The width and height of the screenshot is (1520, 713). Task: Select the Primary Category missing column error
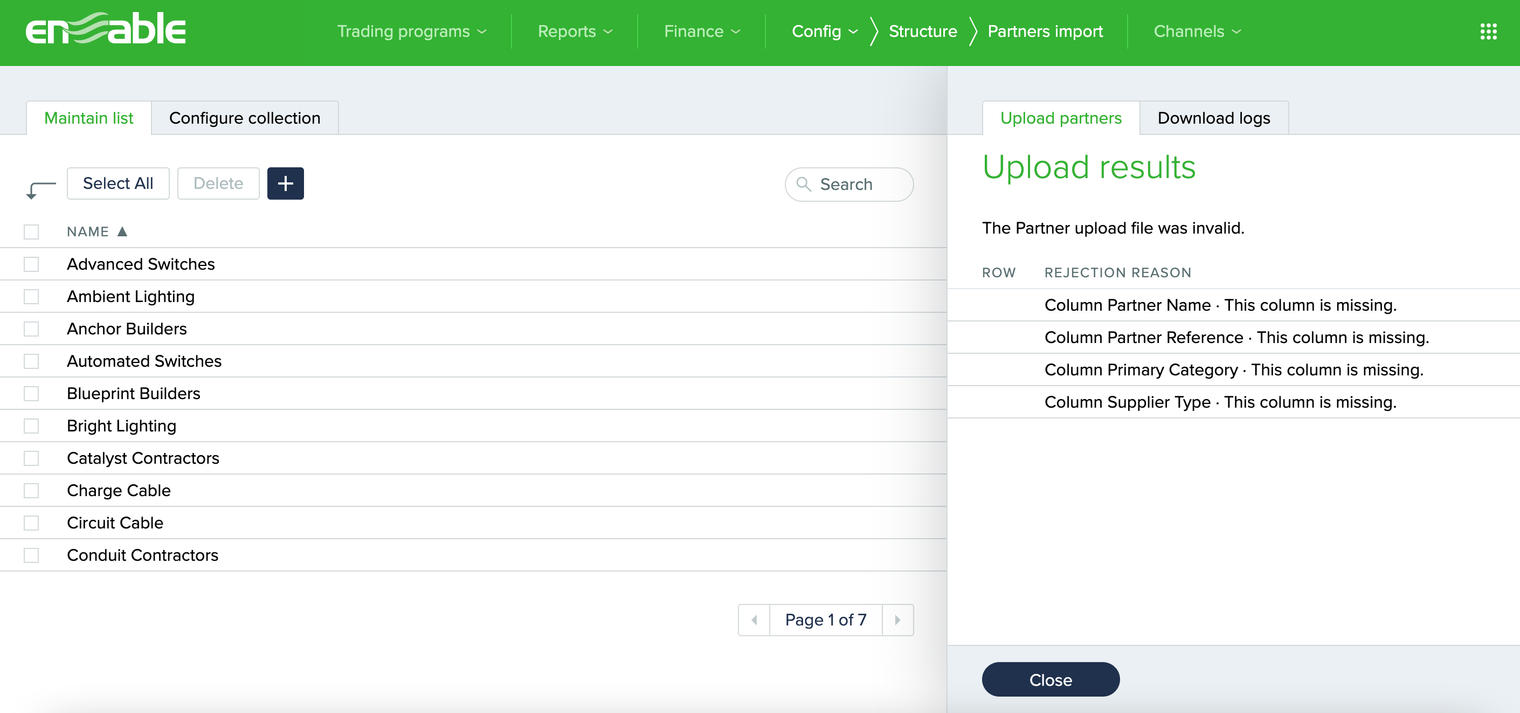[1234, 370]
